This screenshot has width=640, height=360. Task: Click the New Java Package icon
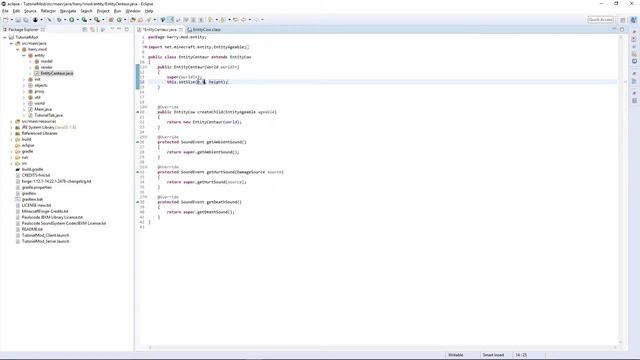(x=111, y=20)
